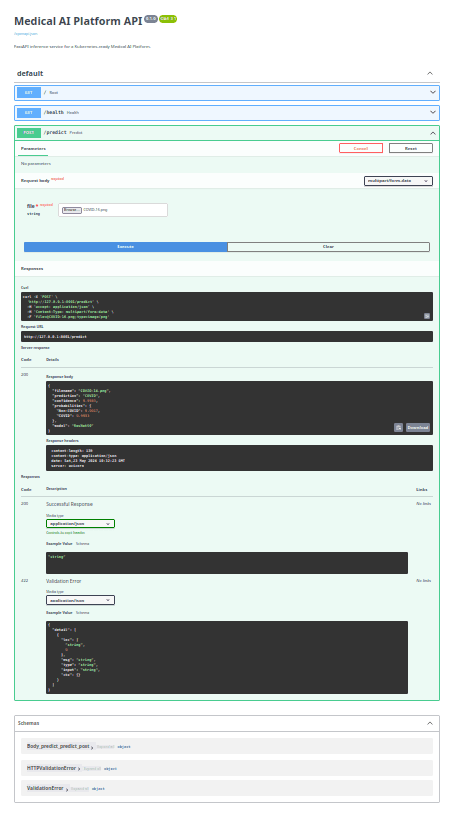The height and width of the screenshot is (822, 466).
Task: Click Browse to choose a file
Action: tap(72, 210)
